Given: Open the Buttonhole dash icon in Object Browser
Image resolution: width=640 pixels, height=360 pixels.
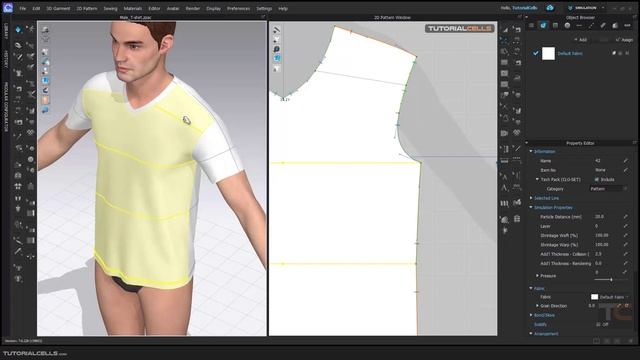Looking at the screenshot, I should click(x=579, y=25).
